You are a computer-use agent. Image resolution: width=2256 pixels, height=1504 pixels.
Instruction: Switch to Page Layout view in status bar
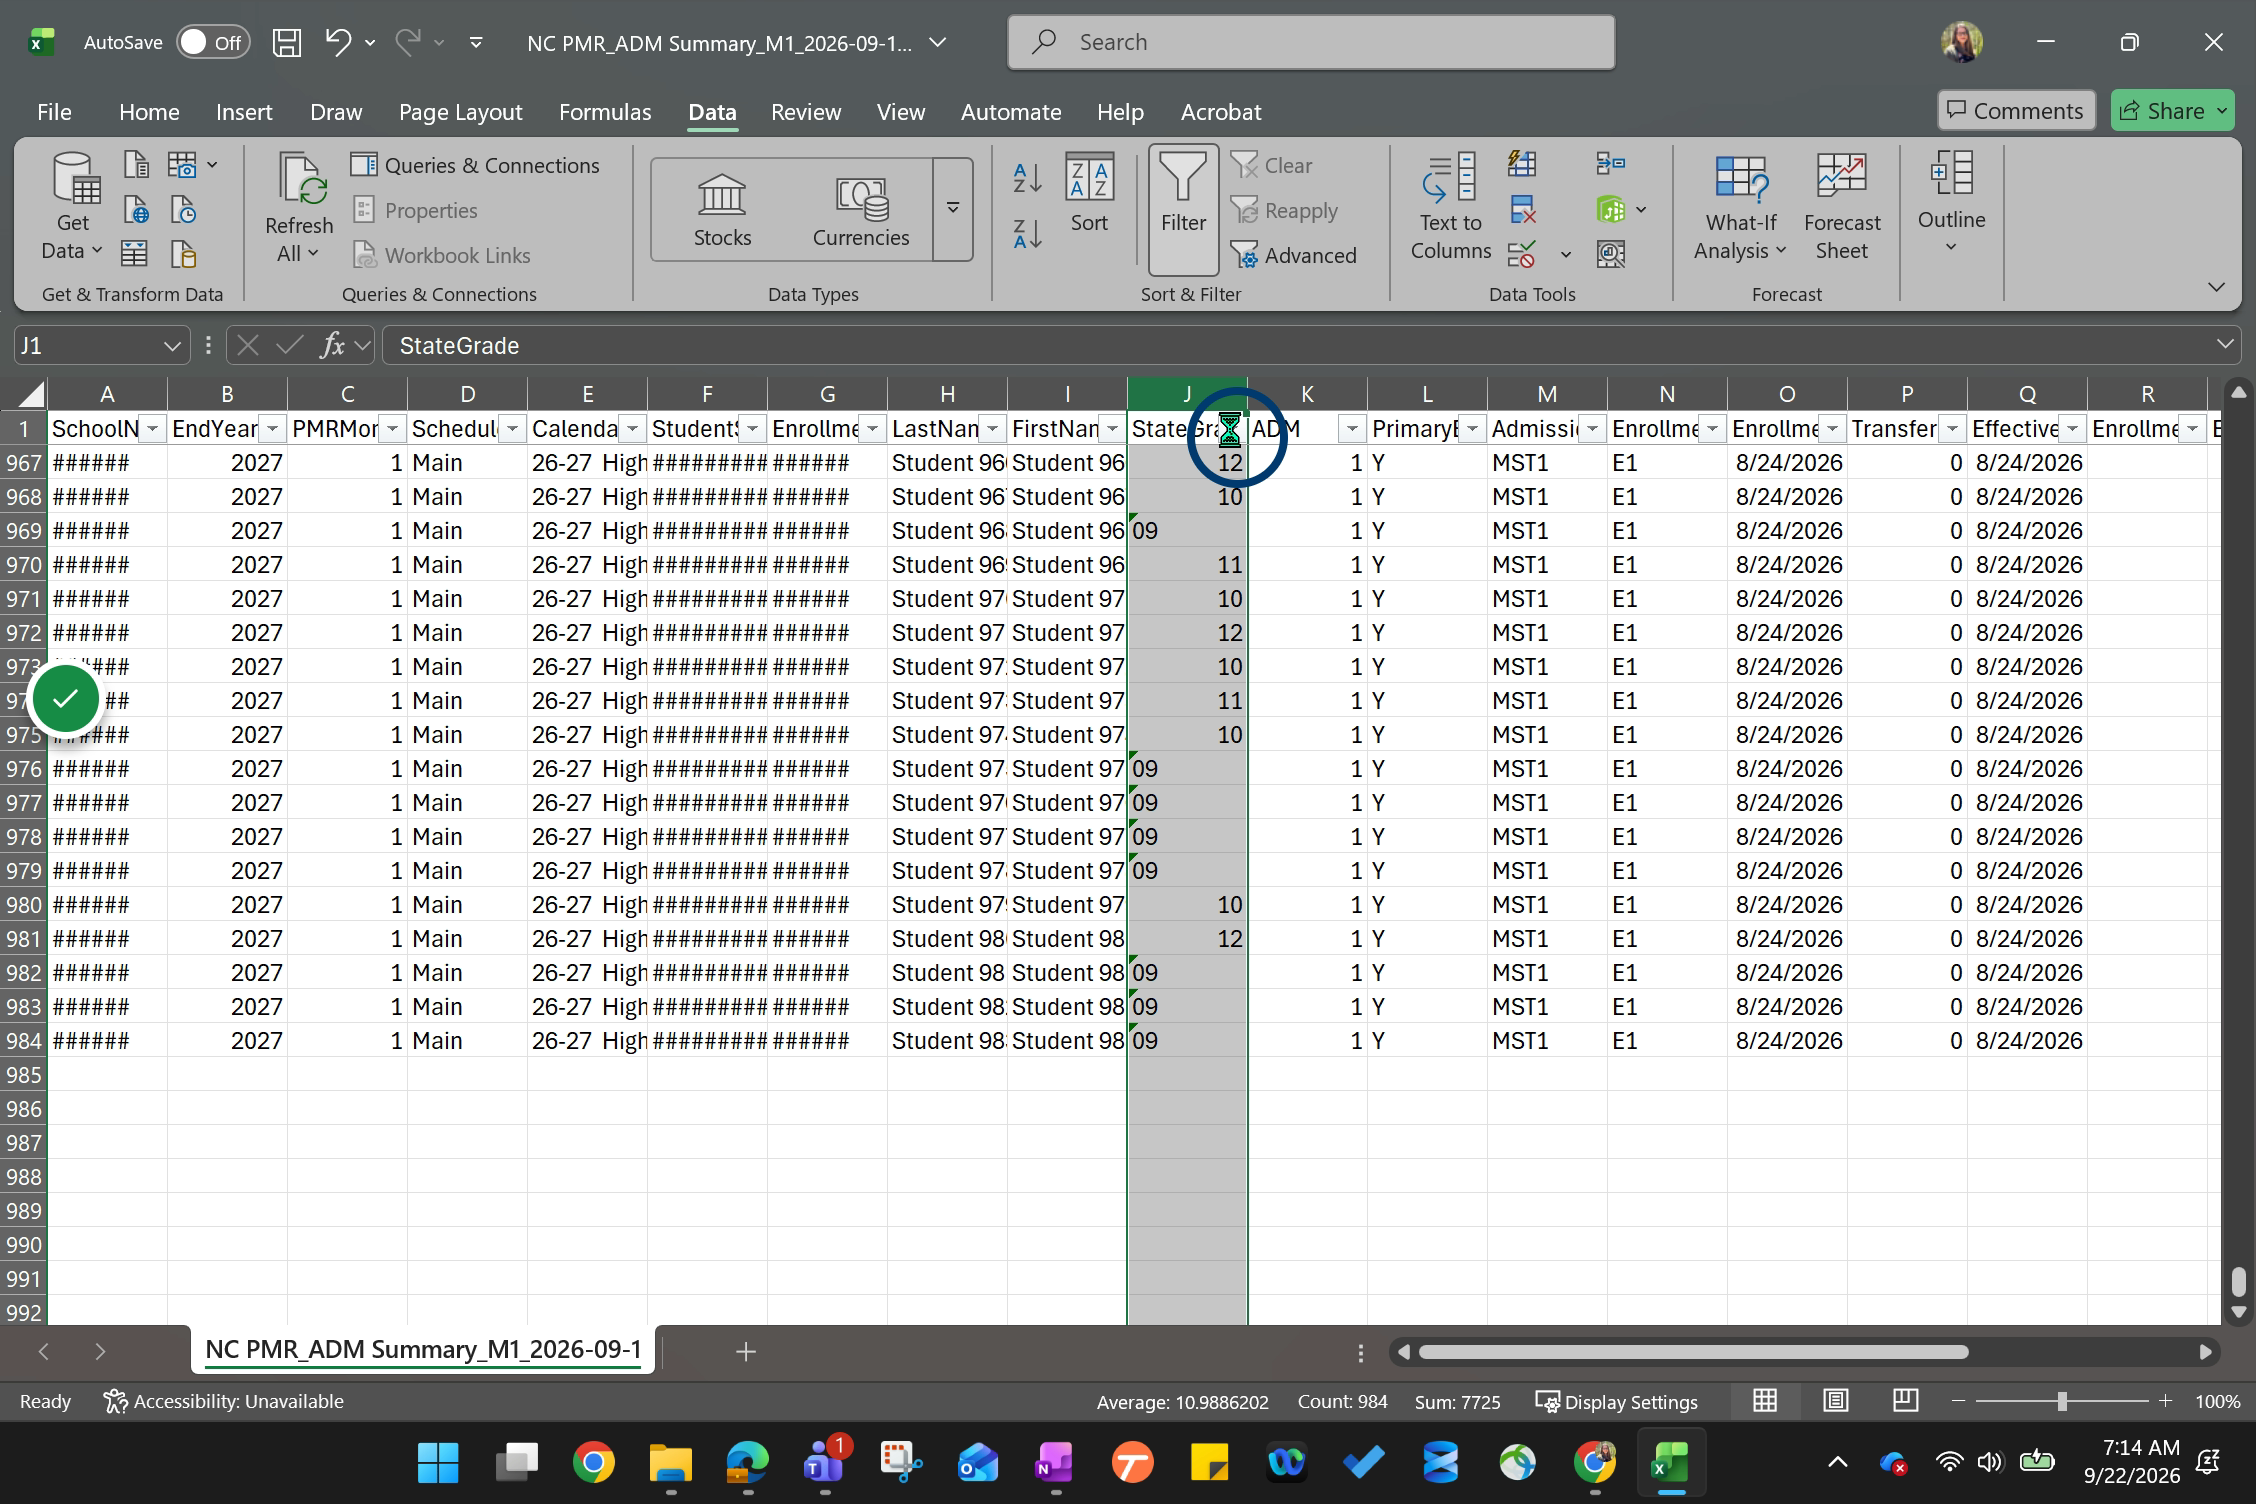point(1835,1401)
